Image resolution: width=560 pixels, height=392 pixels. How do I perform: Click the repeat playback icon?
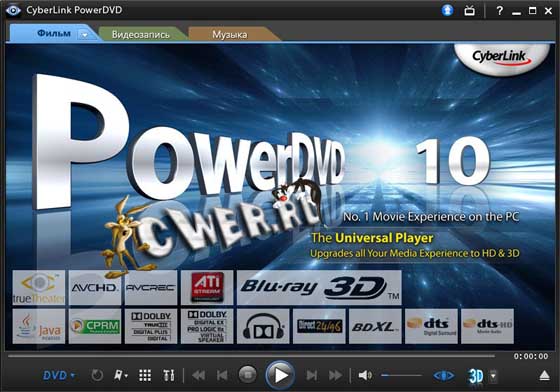coord(97,376)
